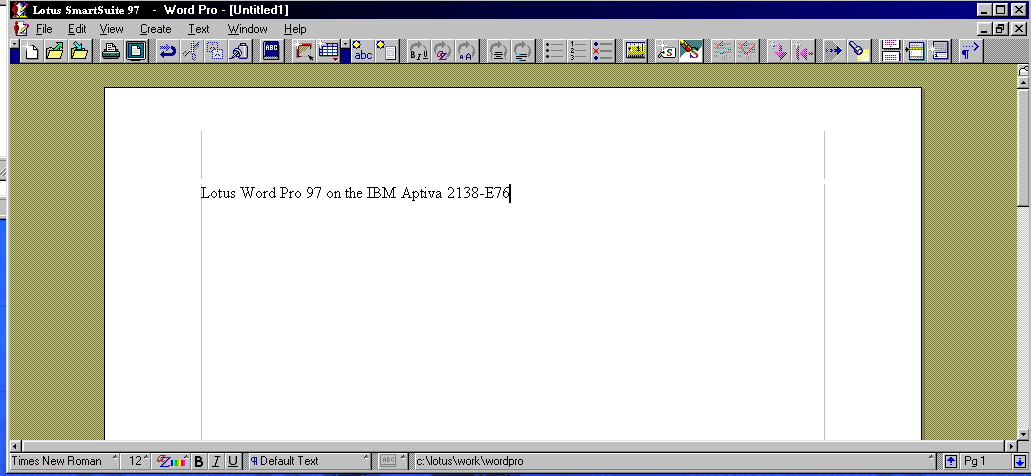Image resolution: width=1031 pixels, height=476 pixels.
Task: Click the Create Table grid icon
Action: click(x=328, y=51)
